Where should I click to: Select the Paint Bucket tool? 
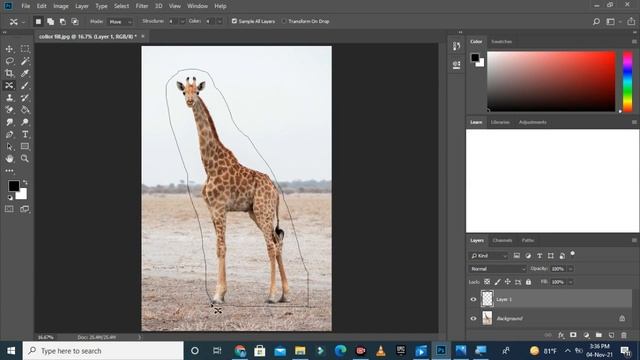[25, 110]
